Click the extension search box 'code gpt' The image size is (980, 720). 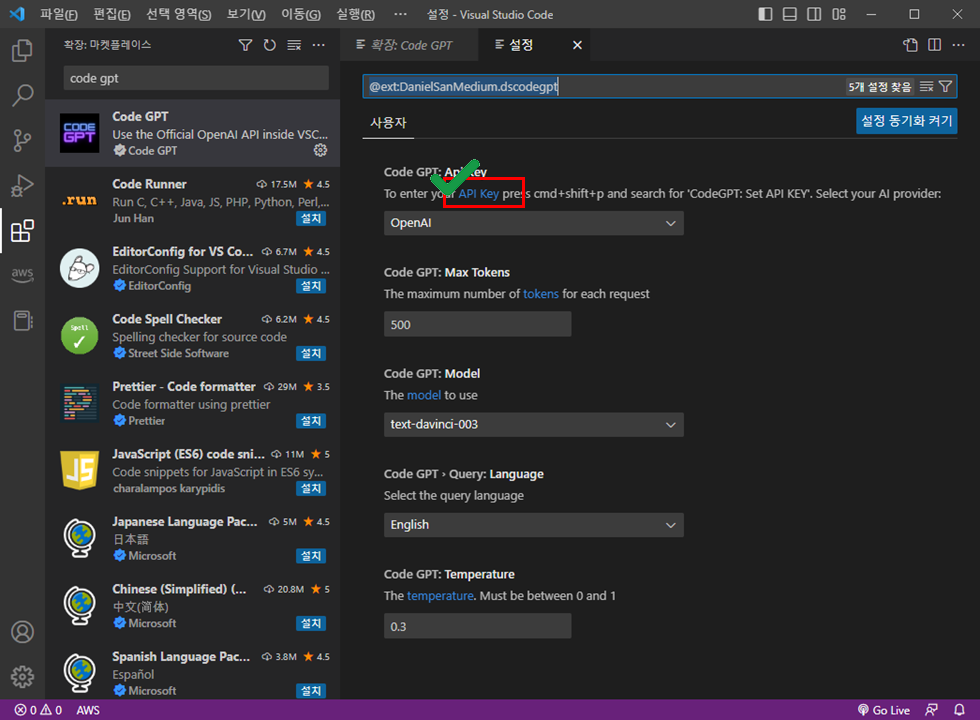click(196, 78)
